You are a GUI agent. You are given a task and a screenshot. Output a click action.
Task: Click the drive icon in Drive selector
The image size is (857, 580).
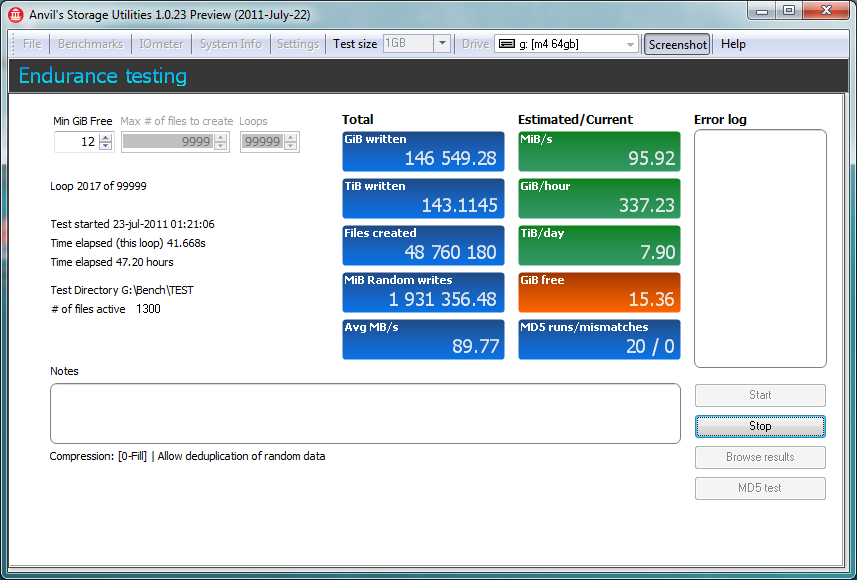click(x=507, y=44)
